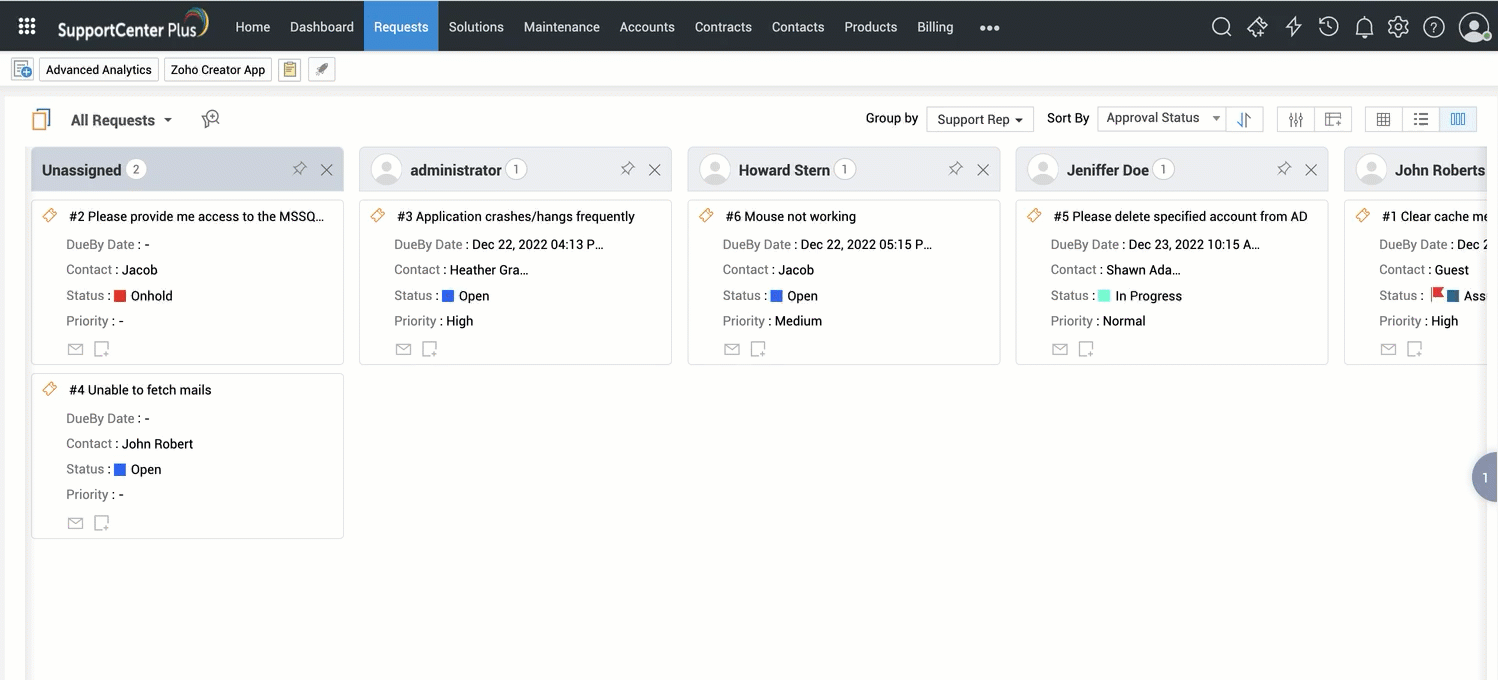Open the Contracts tab
Image resolution: width=1498 pixels, height=680 pixels.
click(723, 27)
